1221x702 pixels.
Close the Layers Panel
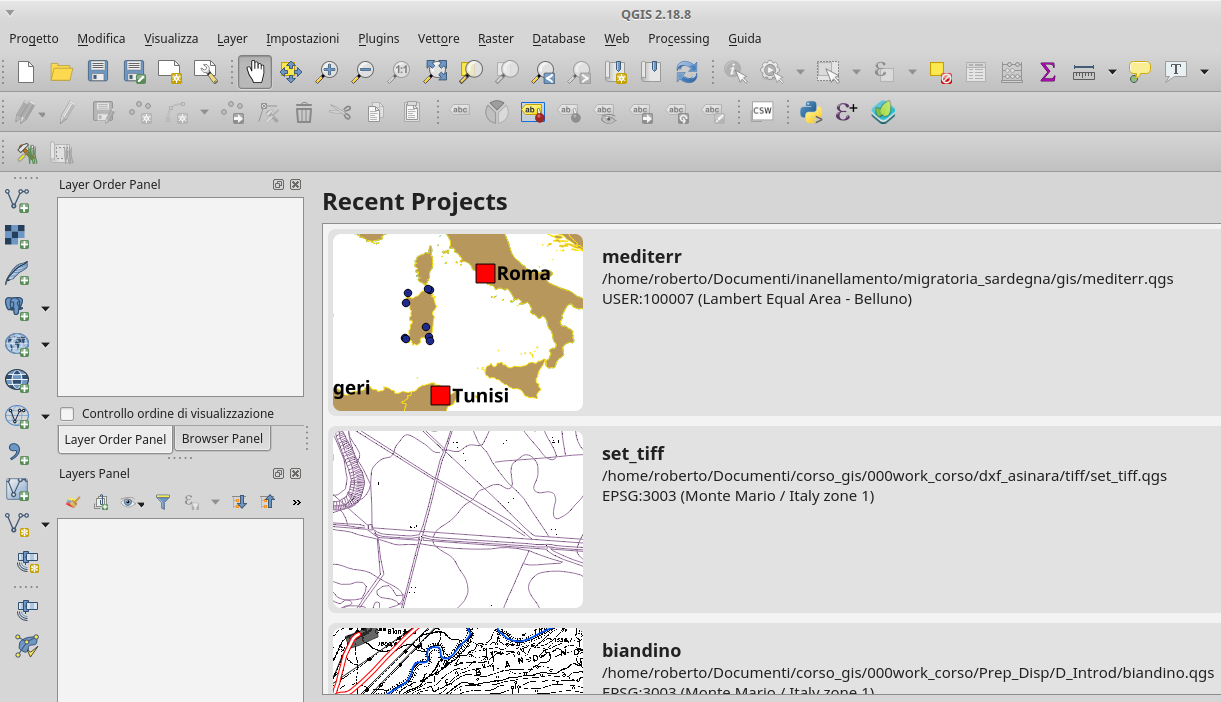295,474
